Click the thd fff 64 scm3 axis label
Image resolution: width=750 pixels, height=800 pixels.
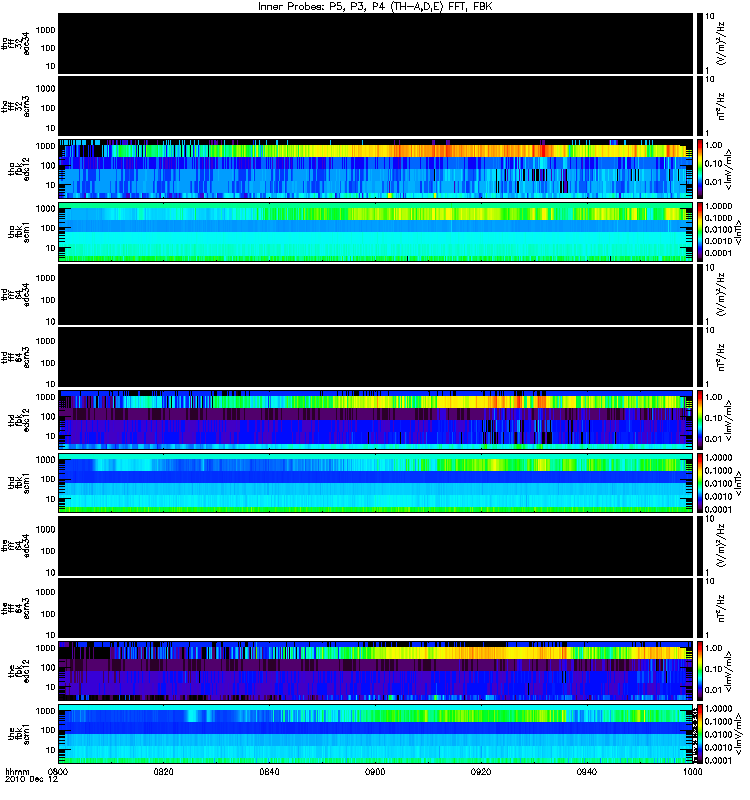(15, 357)
